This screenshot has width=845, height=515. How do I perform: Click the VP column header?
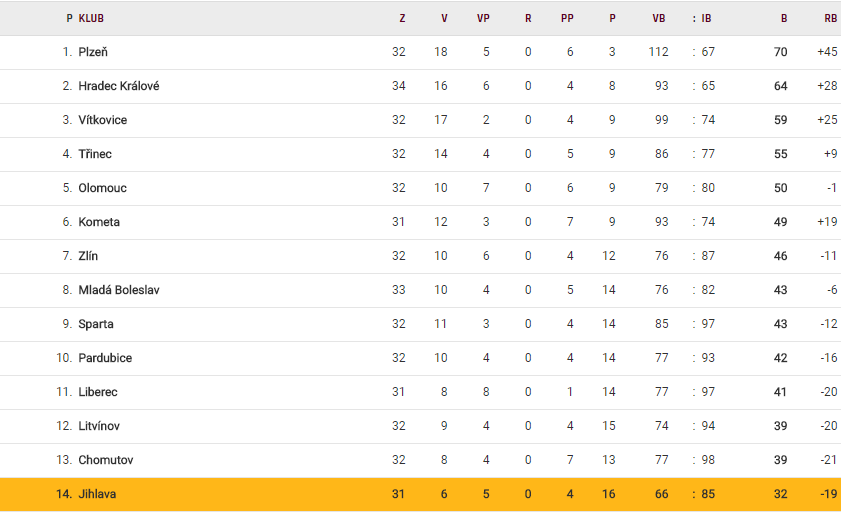pos(483,18)
